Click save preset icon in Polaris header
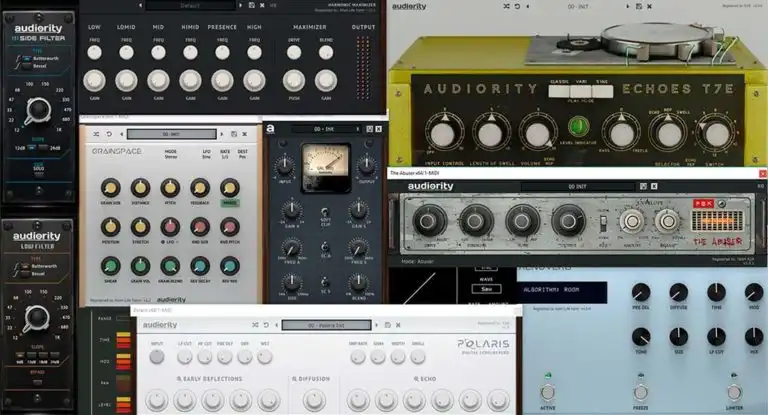Image resolution: width=768 pixels, height=415 pixels. [x=387, y=325]
